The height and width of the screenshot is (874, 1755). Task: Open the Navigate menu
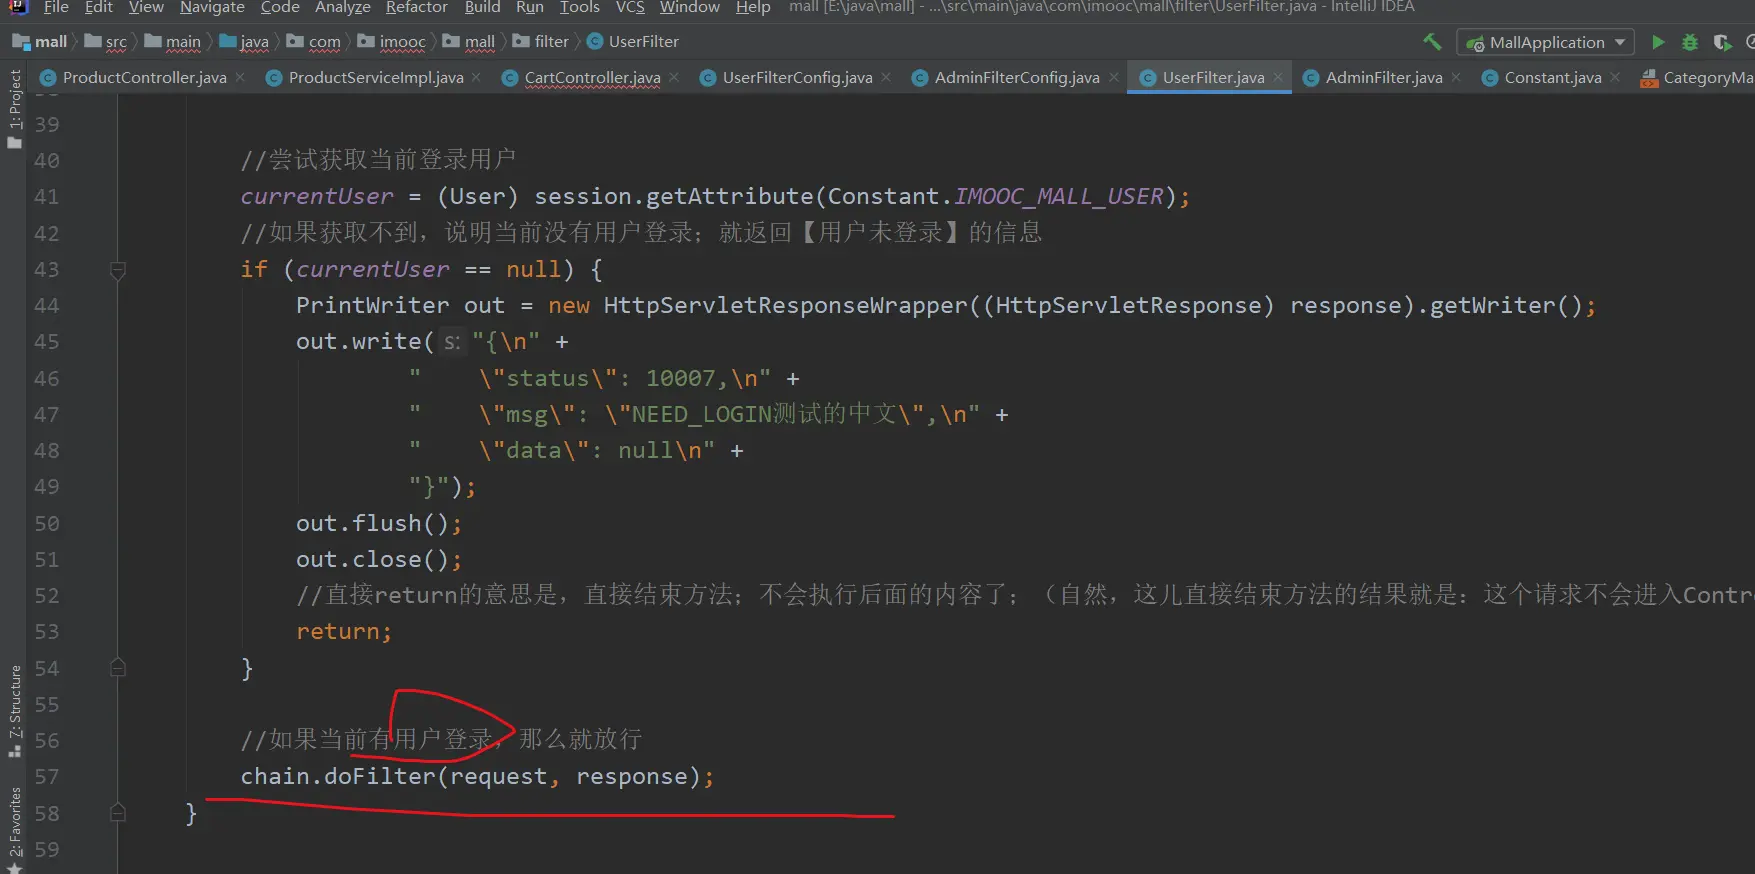[212, 7]
